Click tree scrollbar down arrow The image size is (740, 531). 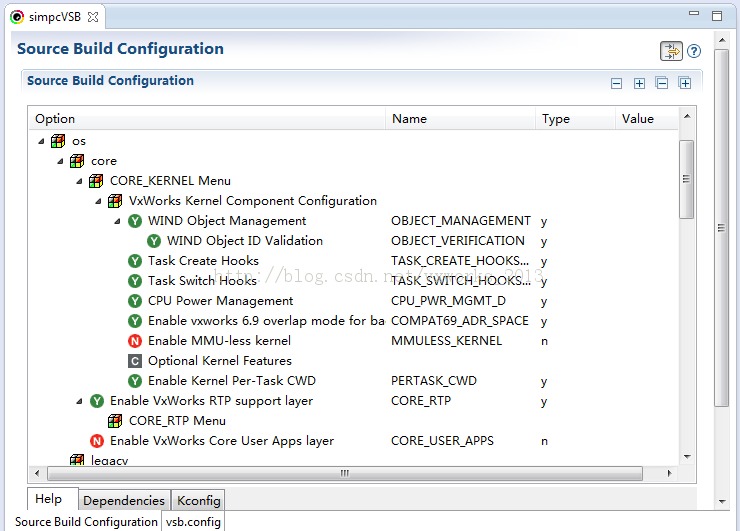[x=687, y=456]
